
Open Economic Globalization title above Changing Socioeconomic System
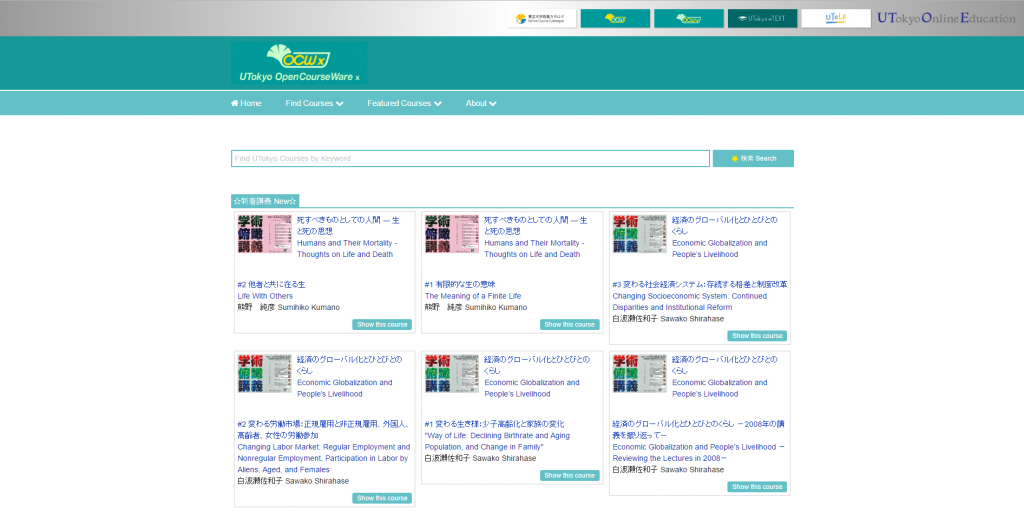[724, 237]
